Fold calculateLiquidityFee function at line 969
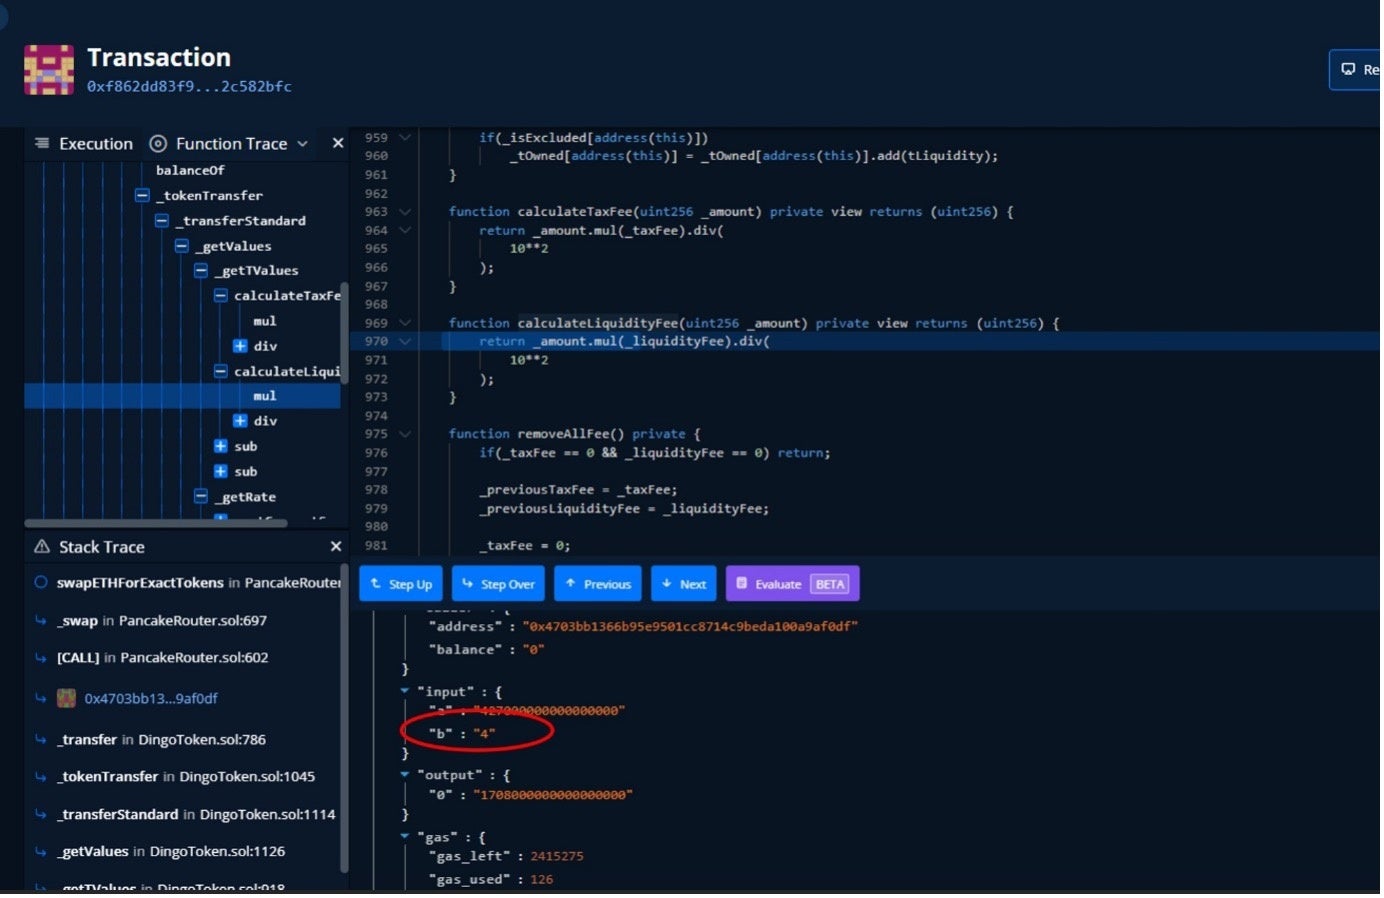Viewport: 1384px width, 898px height. coord(405,323)
